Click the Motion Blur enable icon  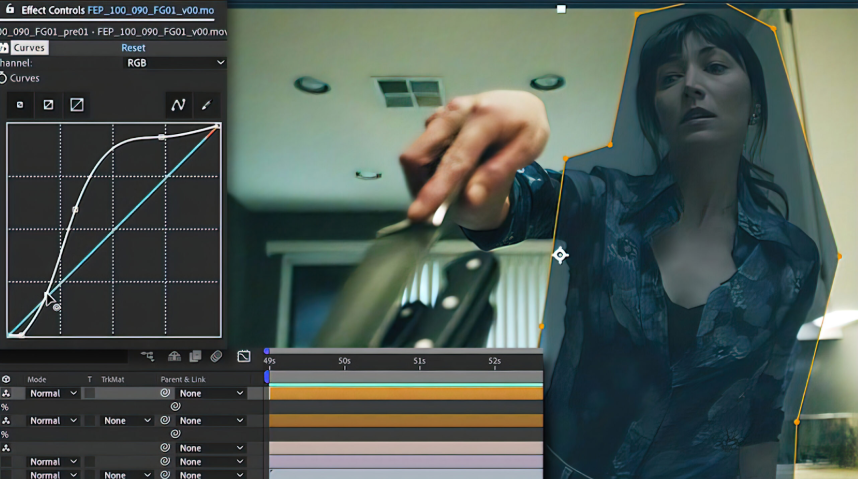coord(216,356)
